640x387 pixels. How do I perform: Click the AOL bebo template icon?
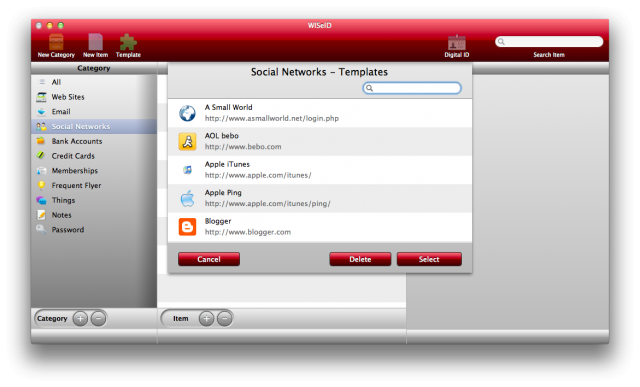point(187,142)
